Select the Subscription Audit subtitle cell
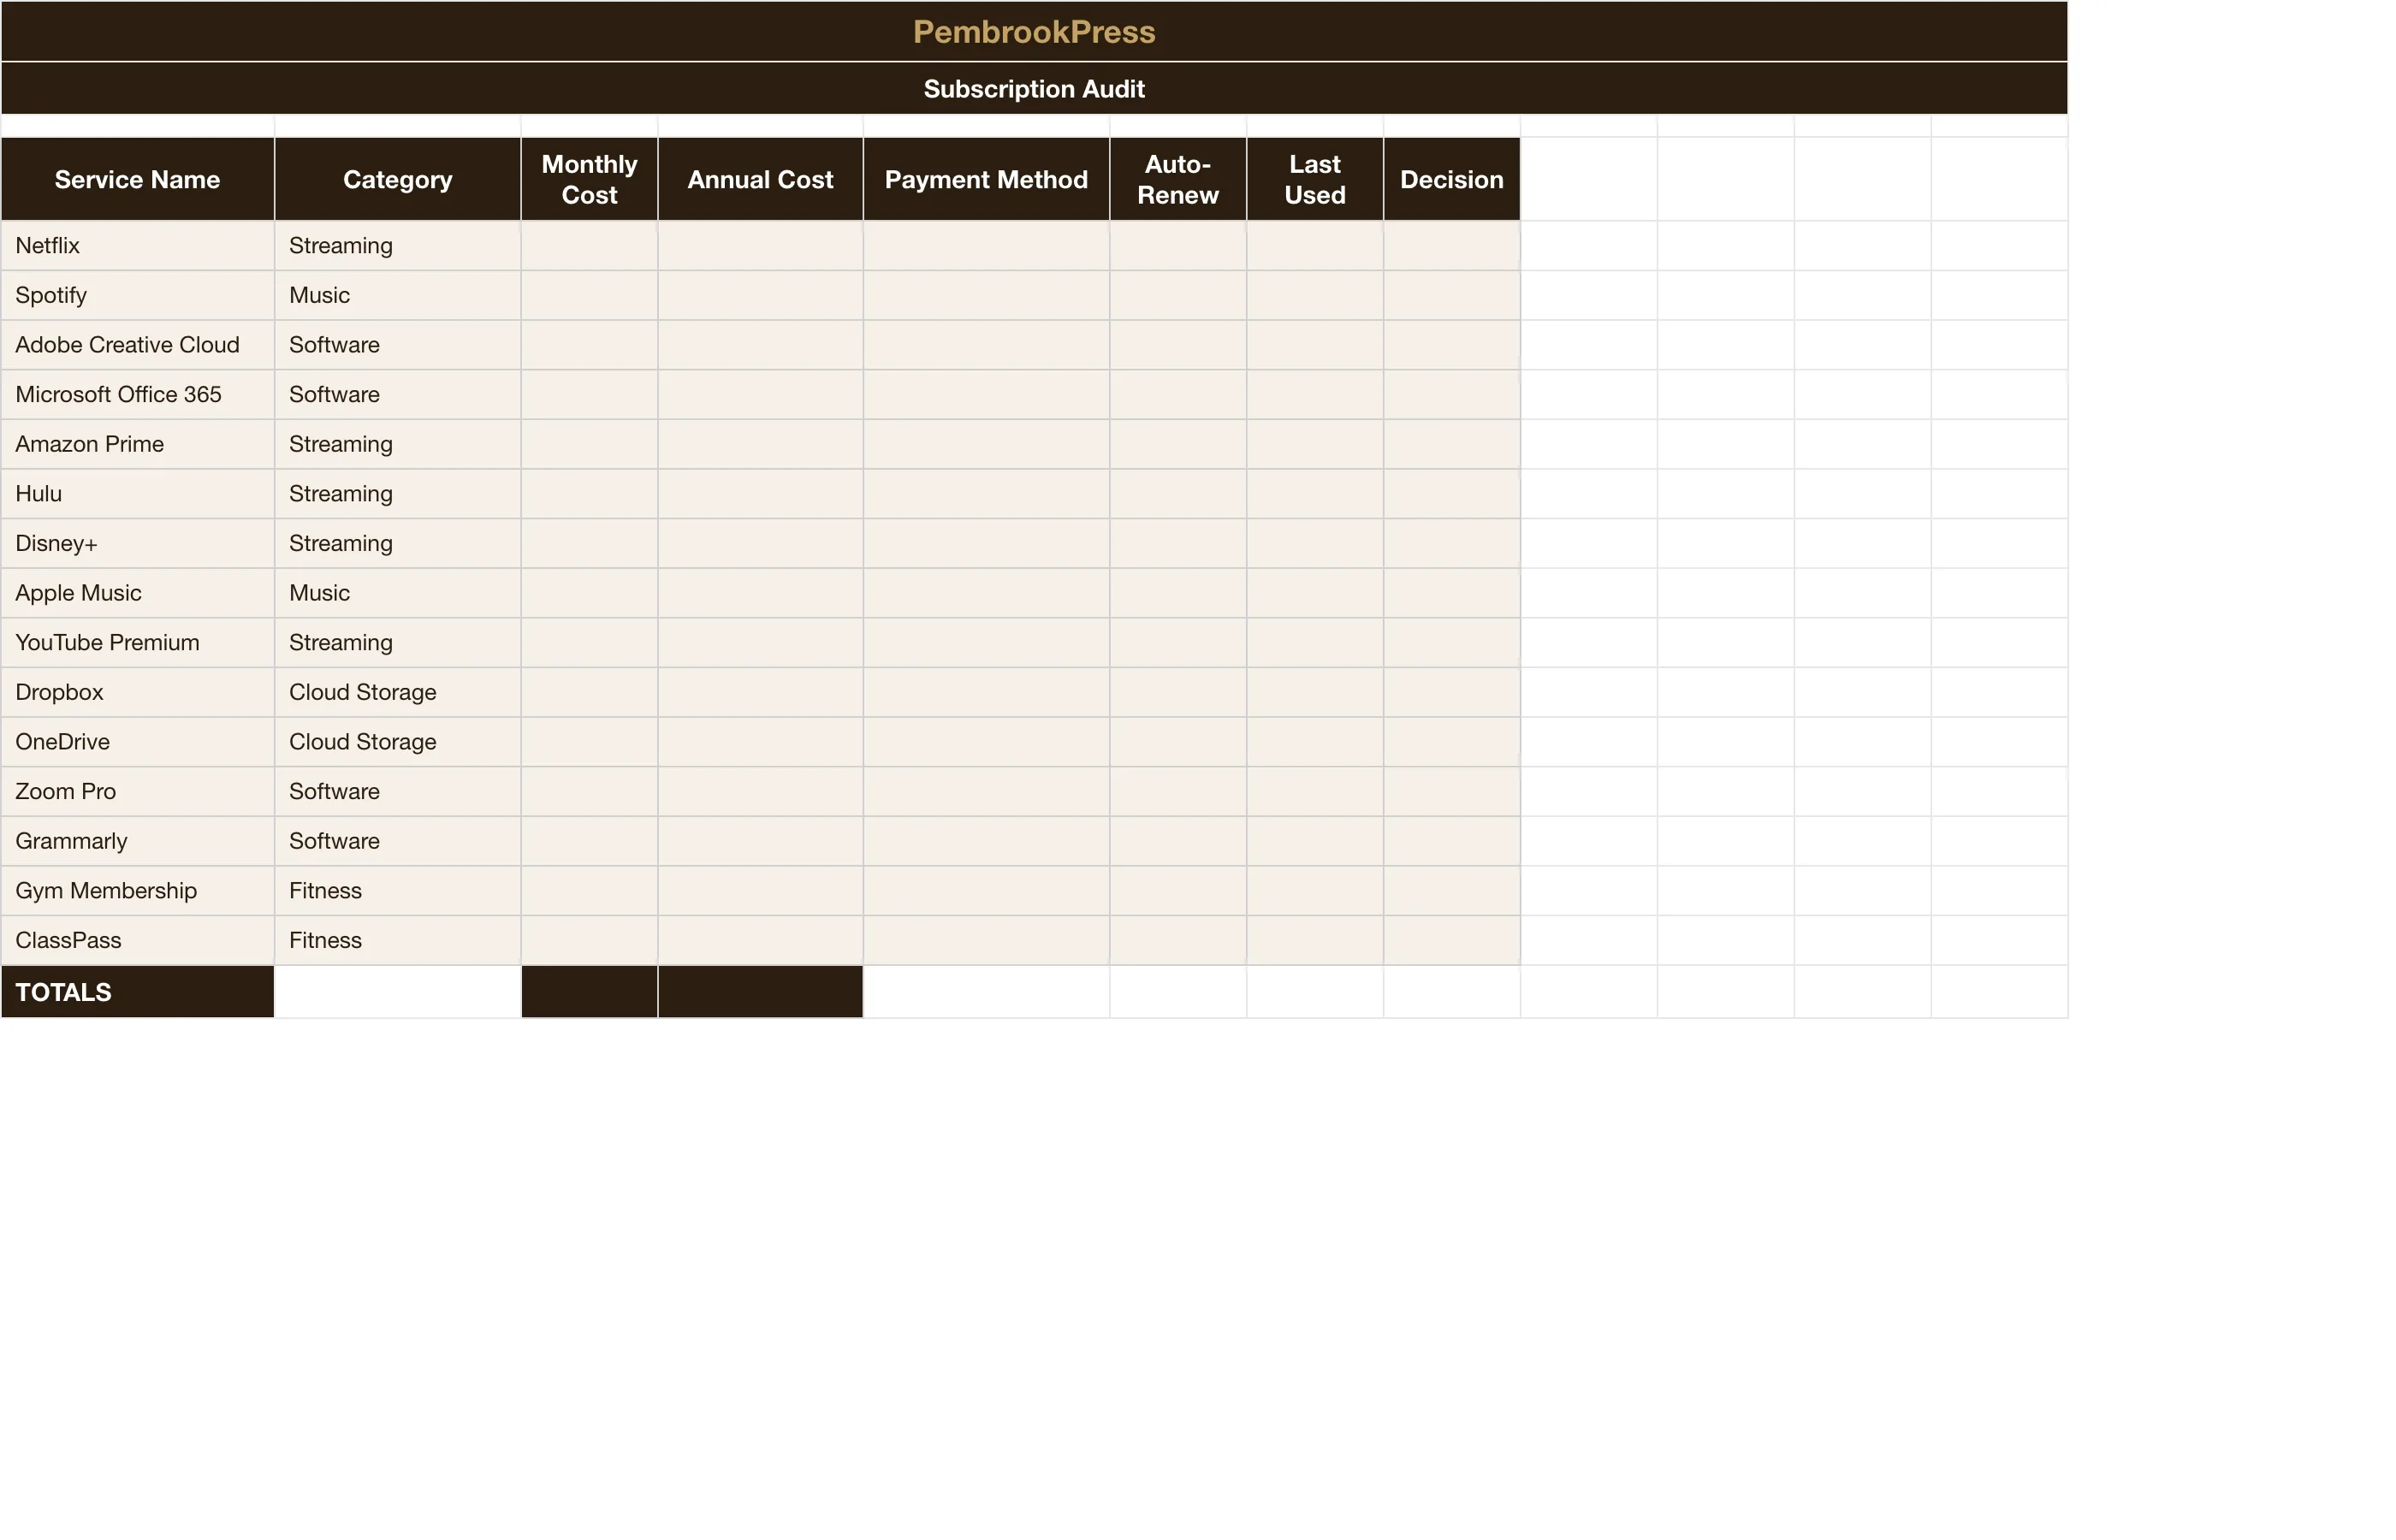The image size is (2396, 1540). pyautogui.click(x=1034, y=89)
